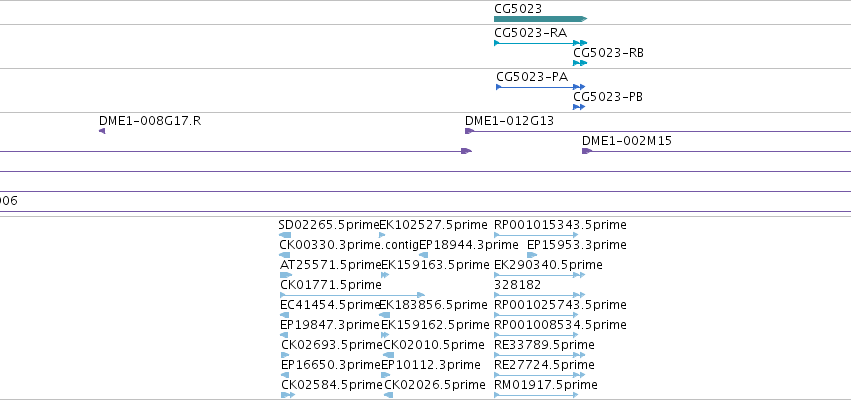Select the EP18944.3prime EST arrow
The height and width of the screenshot is (400, 851).
[x=423, y=255]
